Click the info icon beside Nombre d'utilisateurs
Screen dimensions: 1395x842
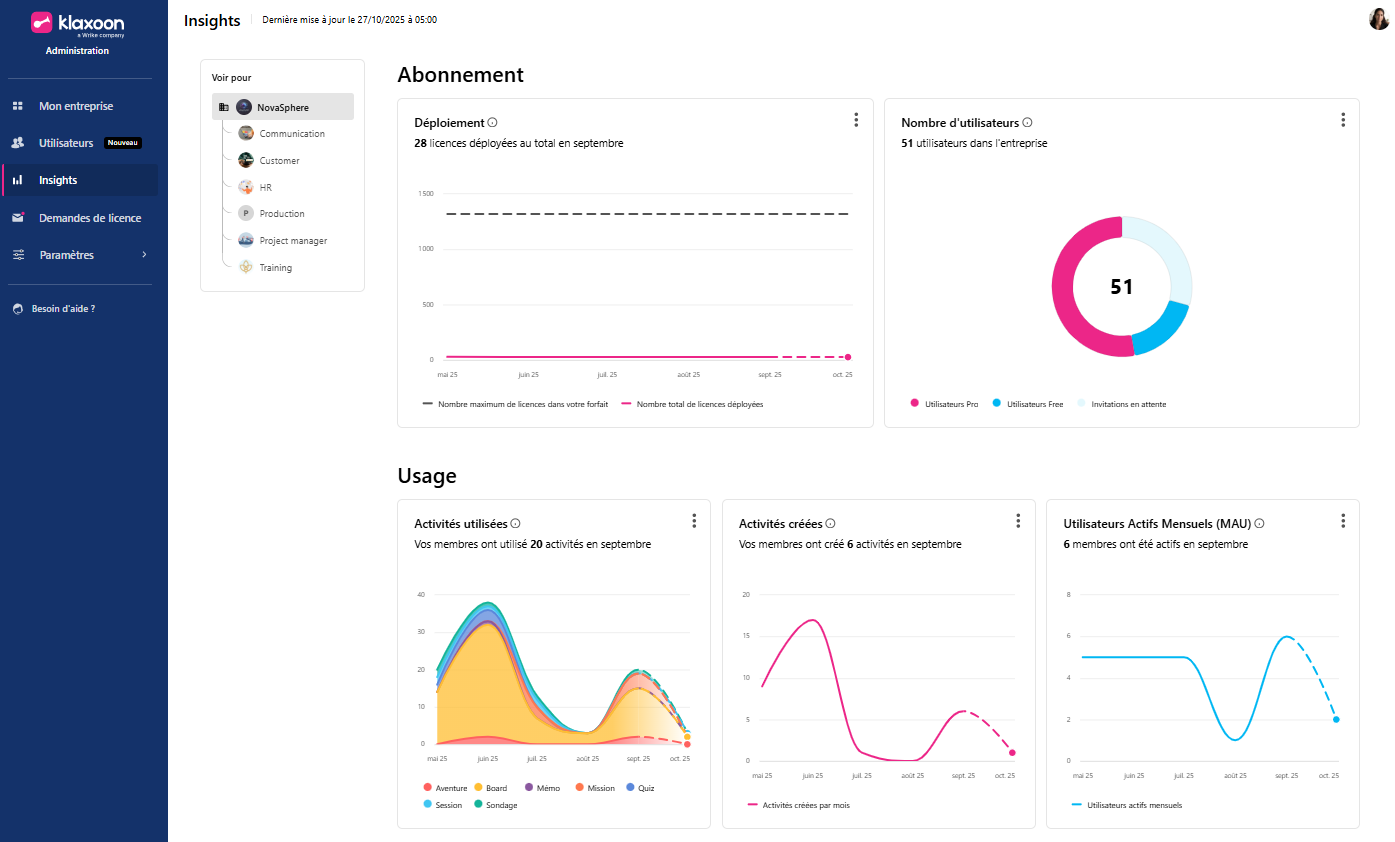click(1027, 123)
